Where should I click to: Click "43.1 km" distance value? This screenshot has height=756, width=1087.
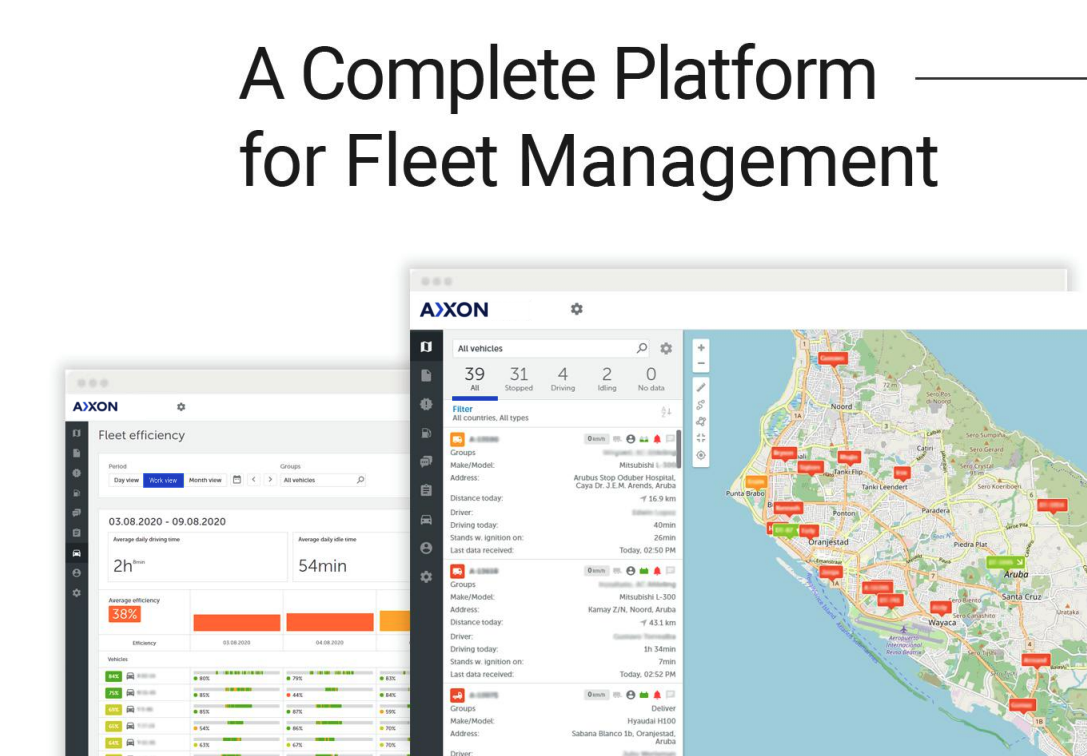pos(661,622)
